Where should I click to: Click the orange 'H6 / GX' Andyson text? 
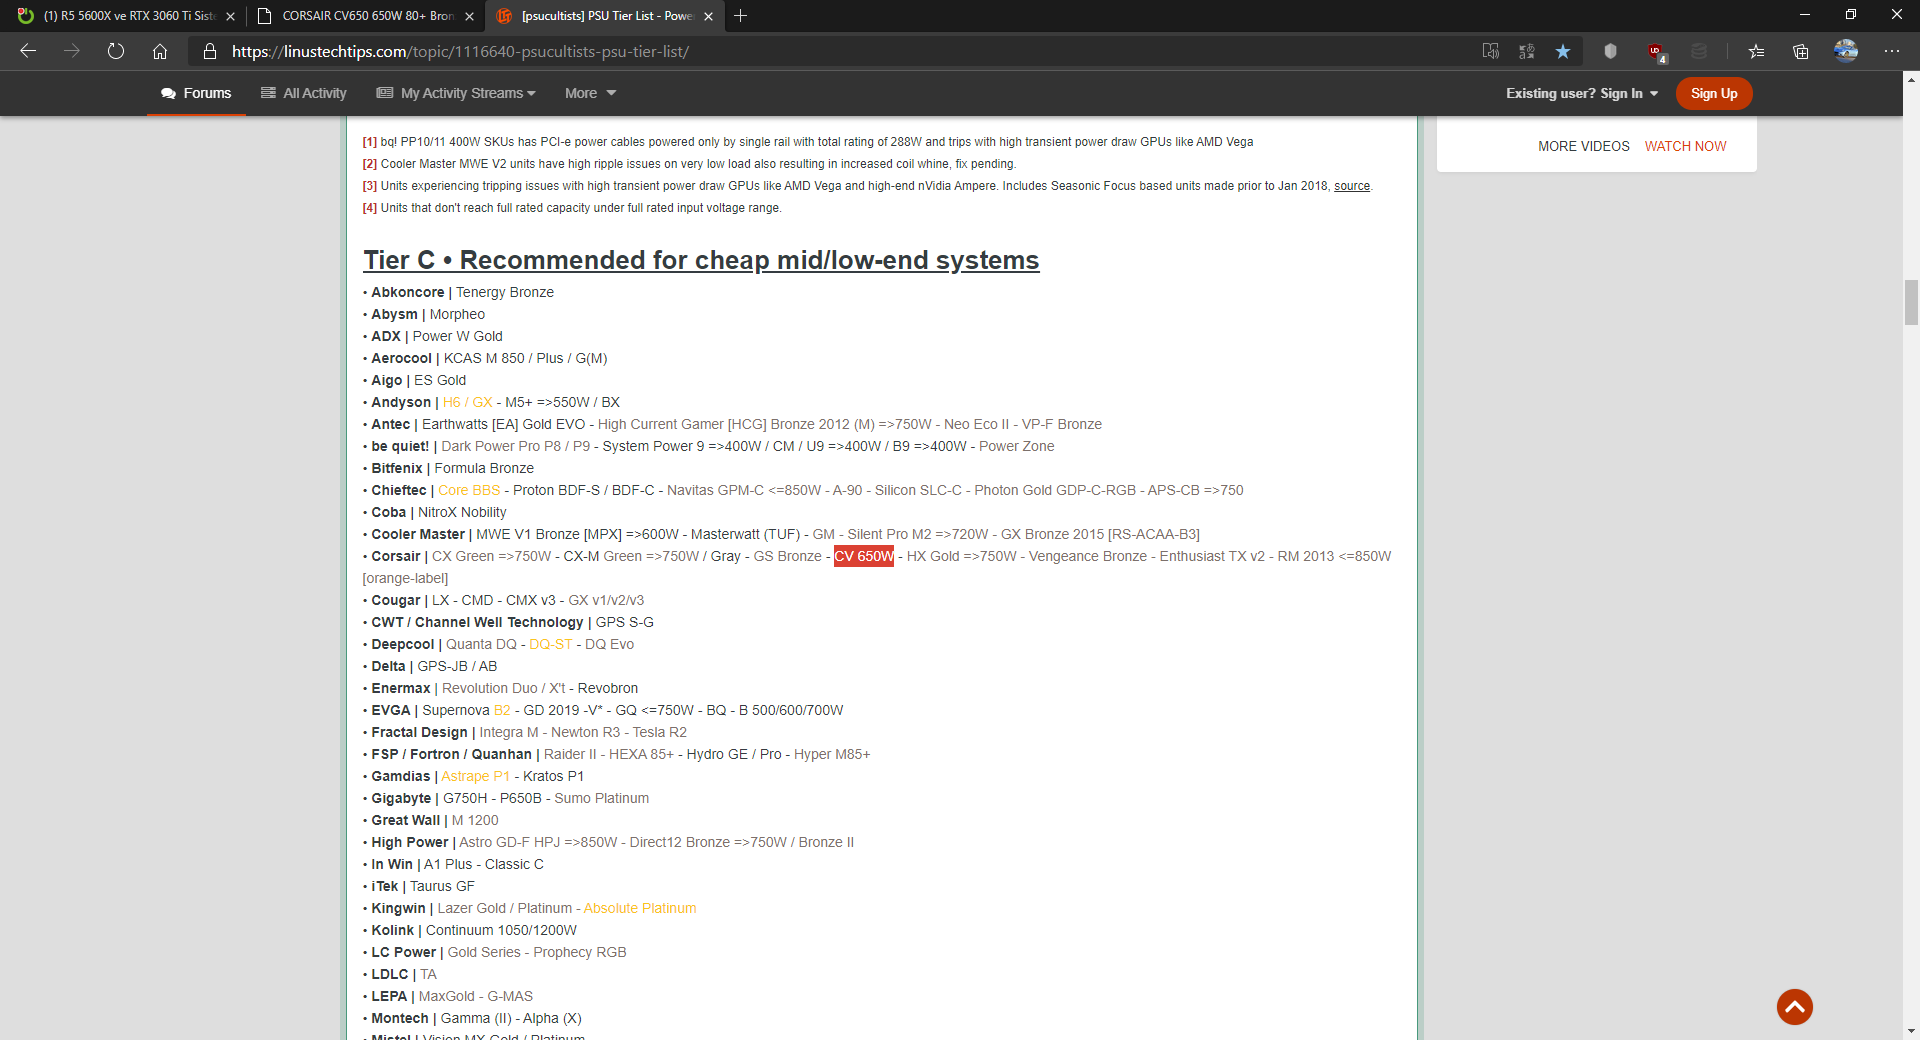[x=467, y=402]
